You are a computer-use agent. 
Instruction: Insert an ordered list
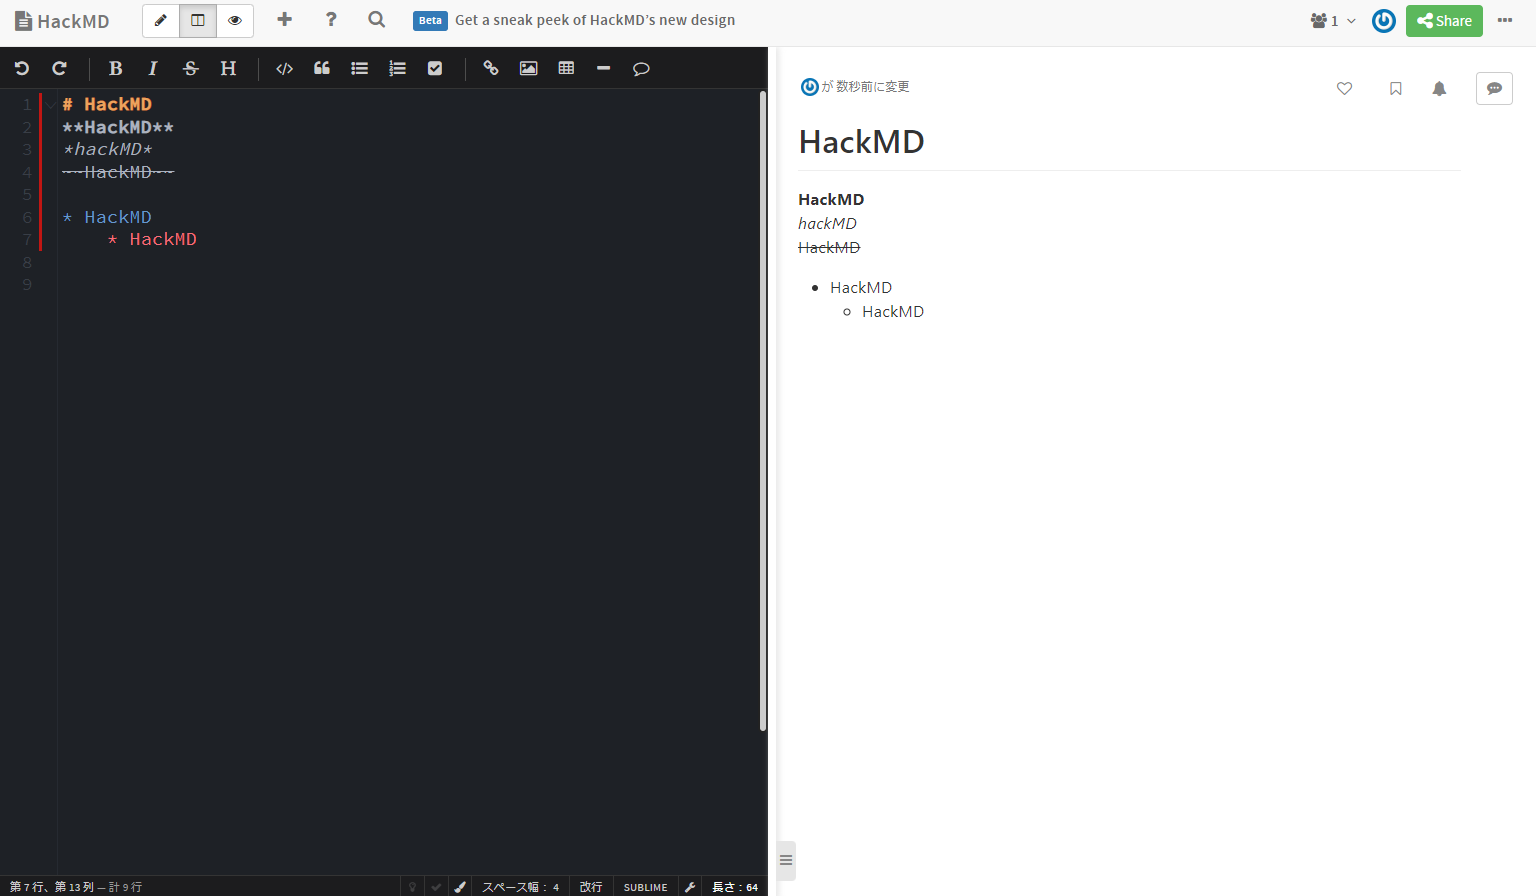[397, 68]
